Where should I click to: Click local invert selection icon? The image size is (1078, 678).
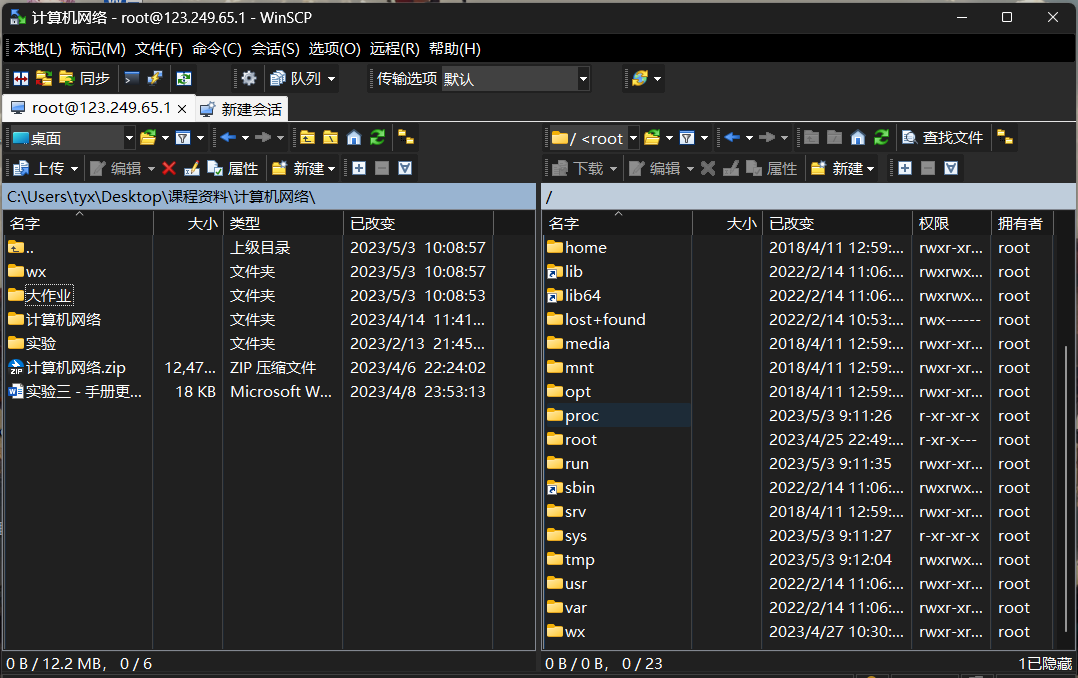point(405,168)
